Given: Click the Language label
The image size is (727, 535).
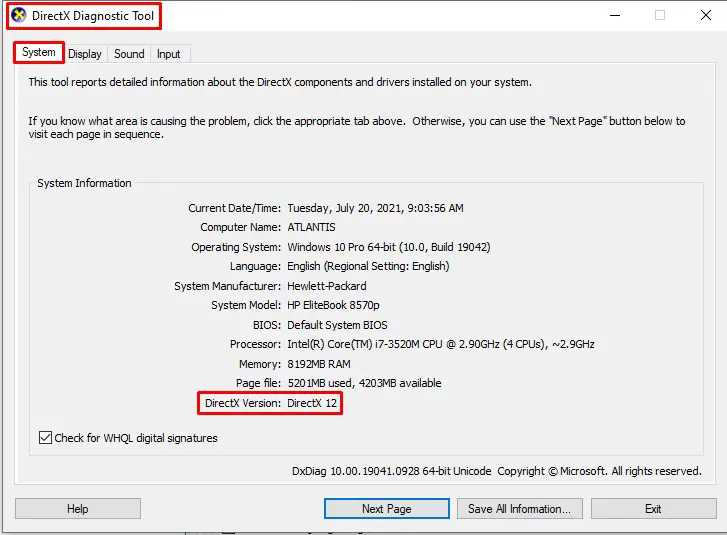Looking at the screenshot, I should [255, 266].
